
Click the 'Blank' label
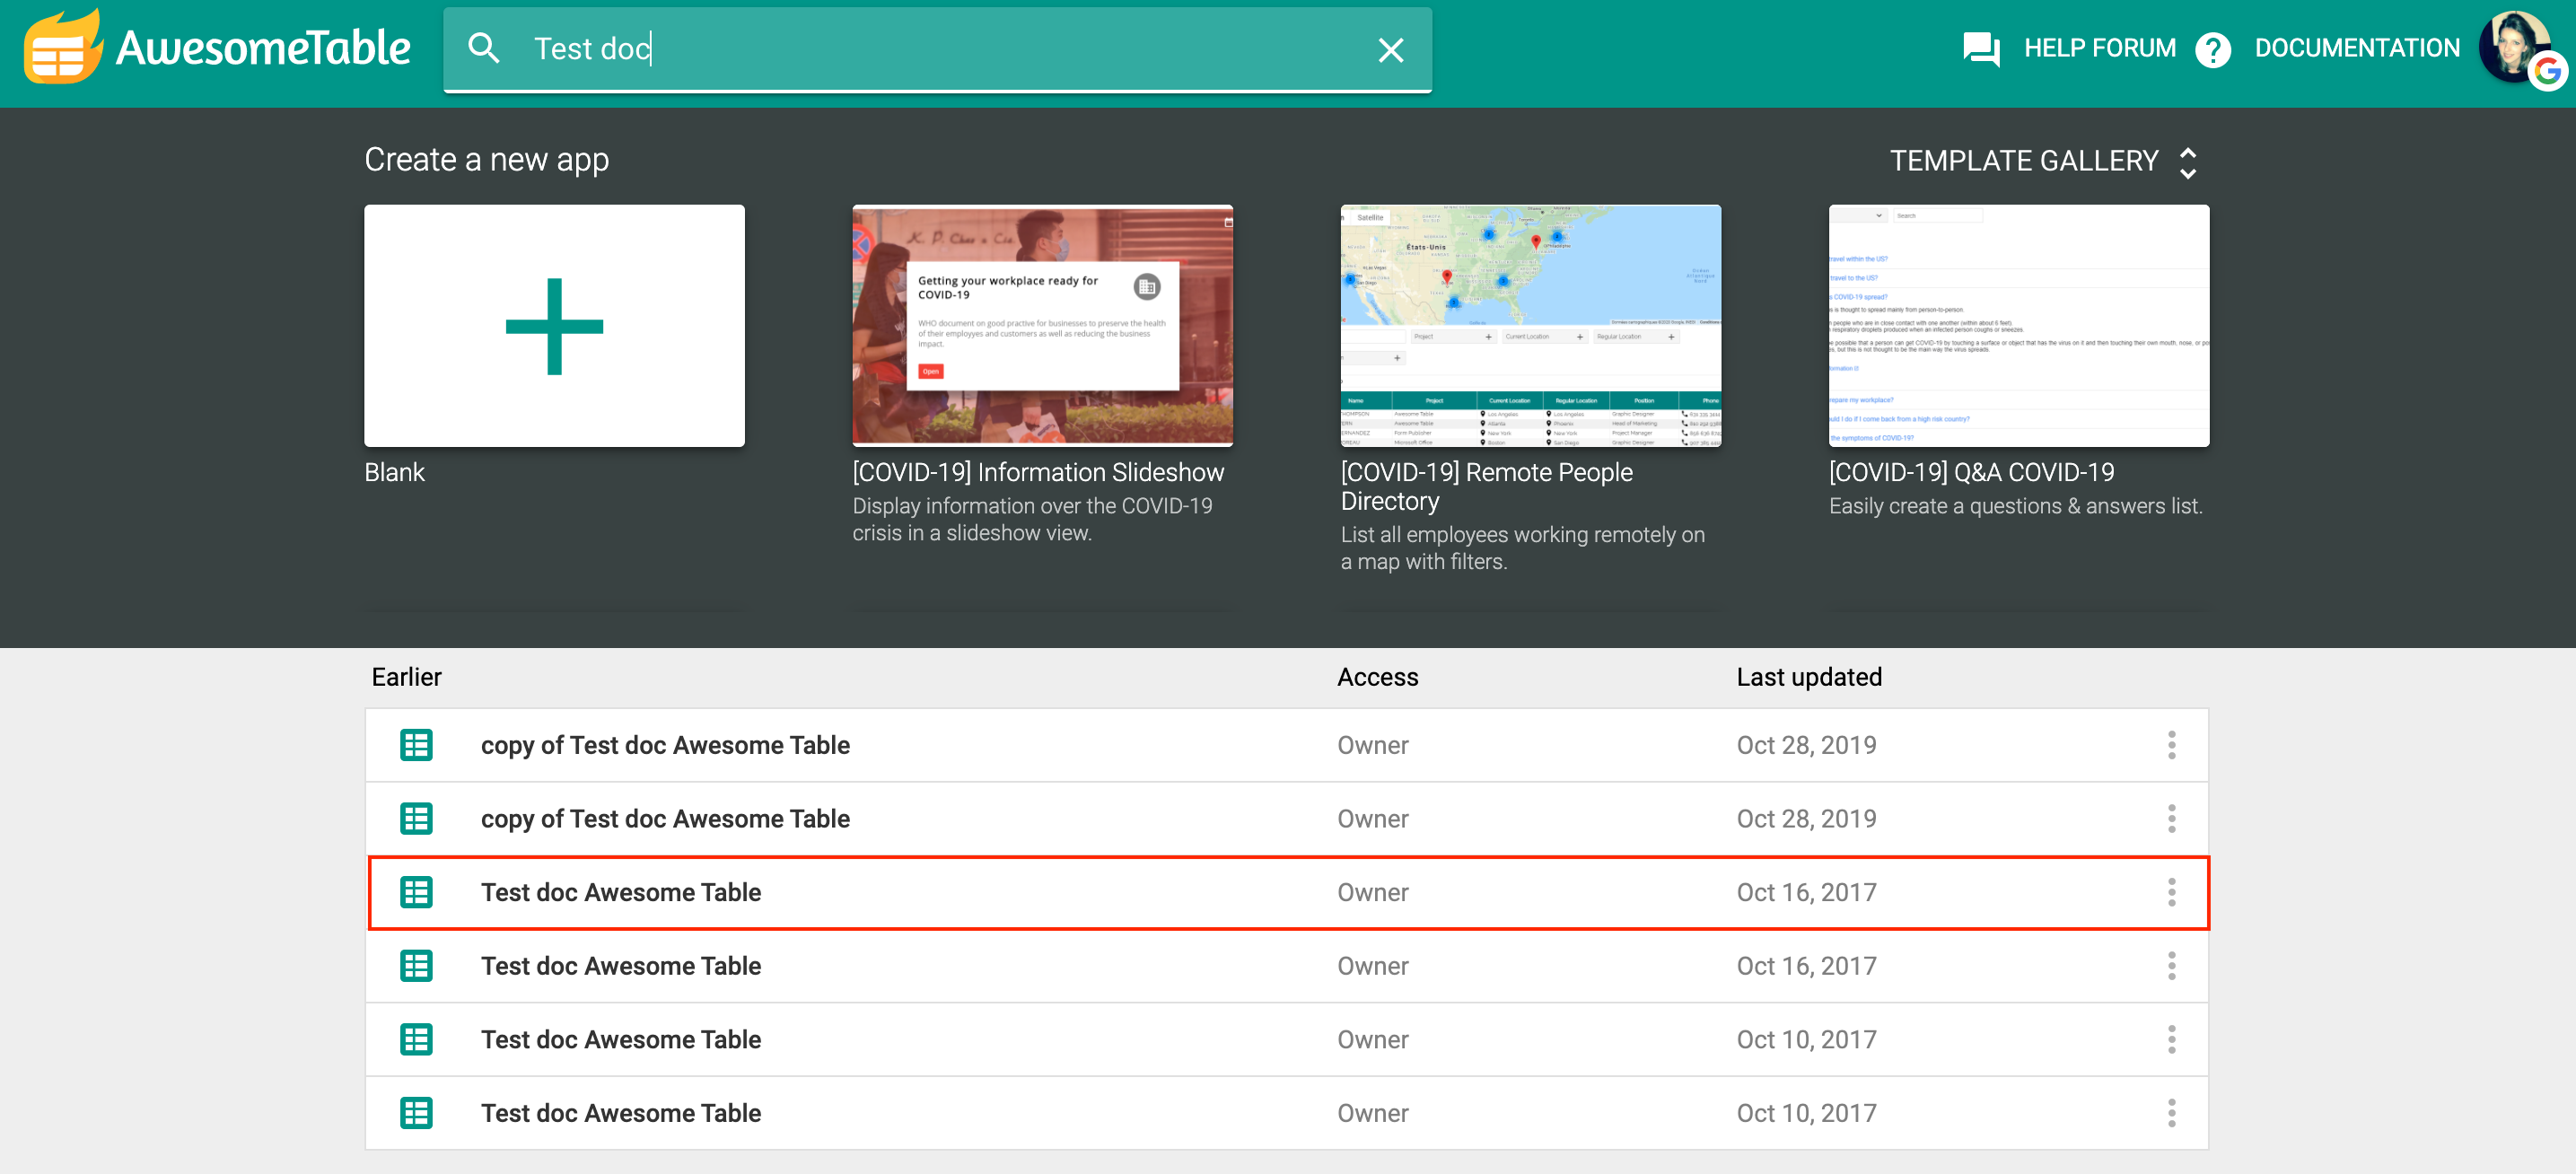click(x=394, y=472)
